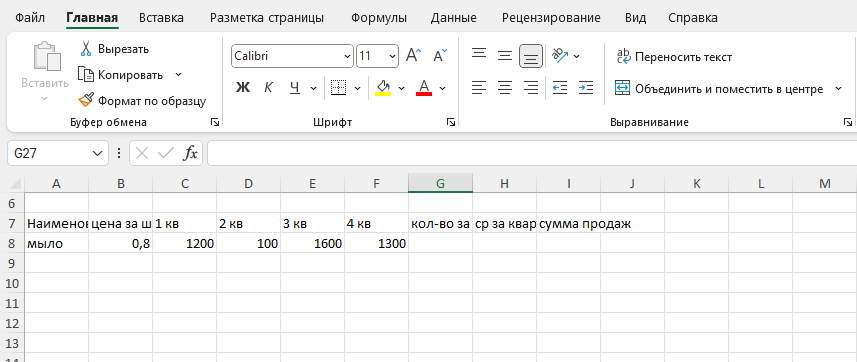This screenshot has width=857, height=362.
Task: Switch to the Вставка tab
Action: pos(161,18)
